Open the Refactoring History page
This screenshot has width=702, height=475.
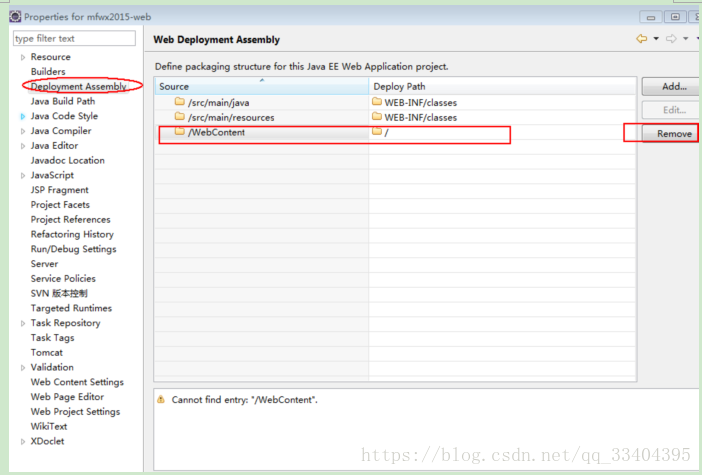tap(72, 234)
